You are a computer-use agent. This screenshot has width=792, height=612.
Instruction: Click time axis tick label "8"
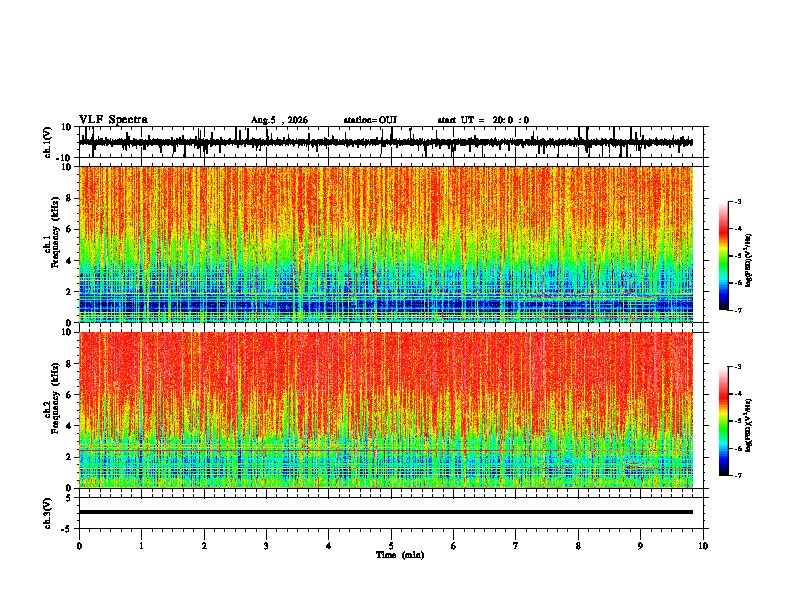click(578, 546)
